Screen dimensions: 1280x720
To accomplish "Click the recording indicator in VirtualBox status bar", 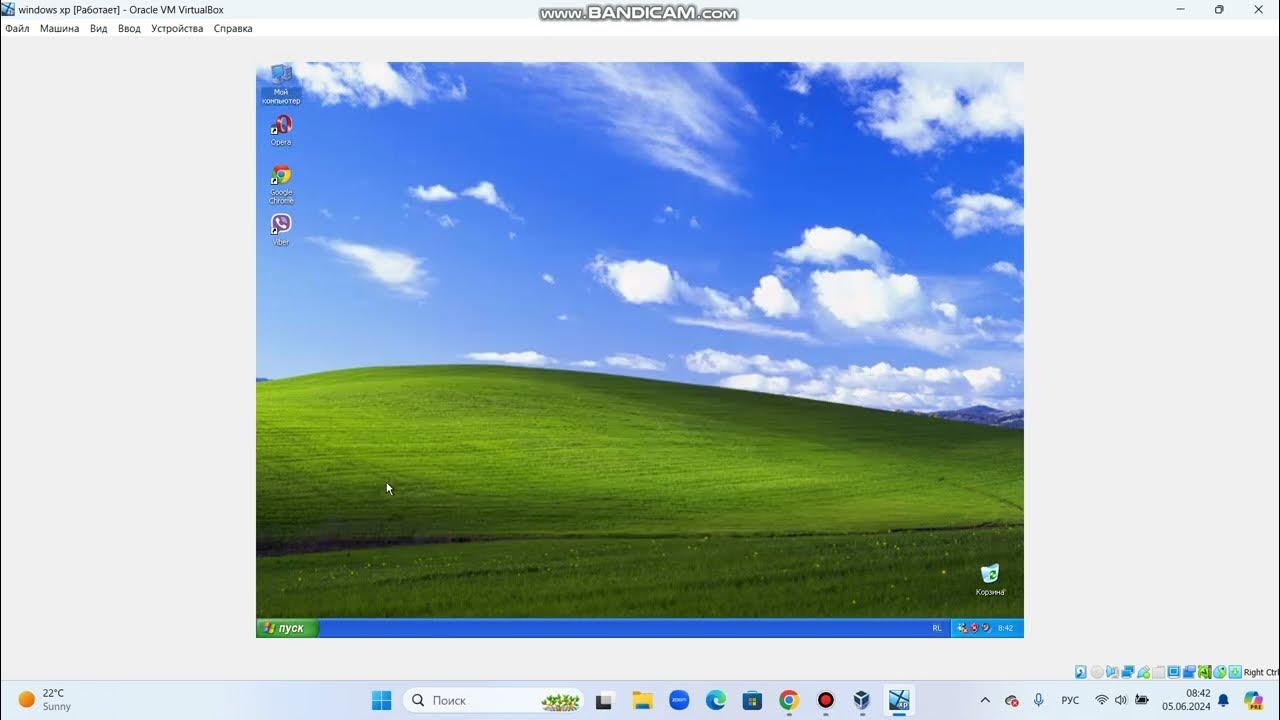I will click(x=1189, y=672).
